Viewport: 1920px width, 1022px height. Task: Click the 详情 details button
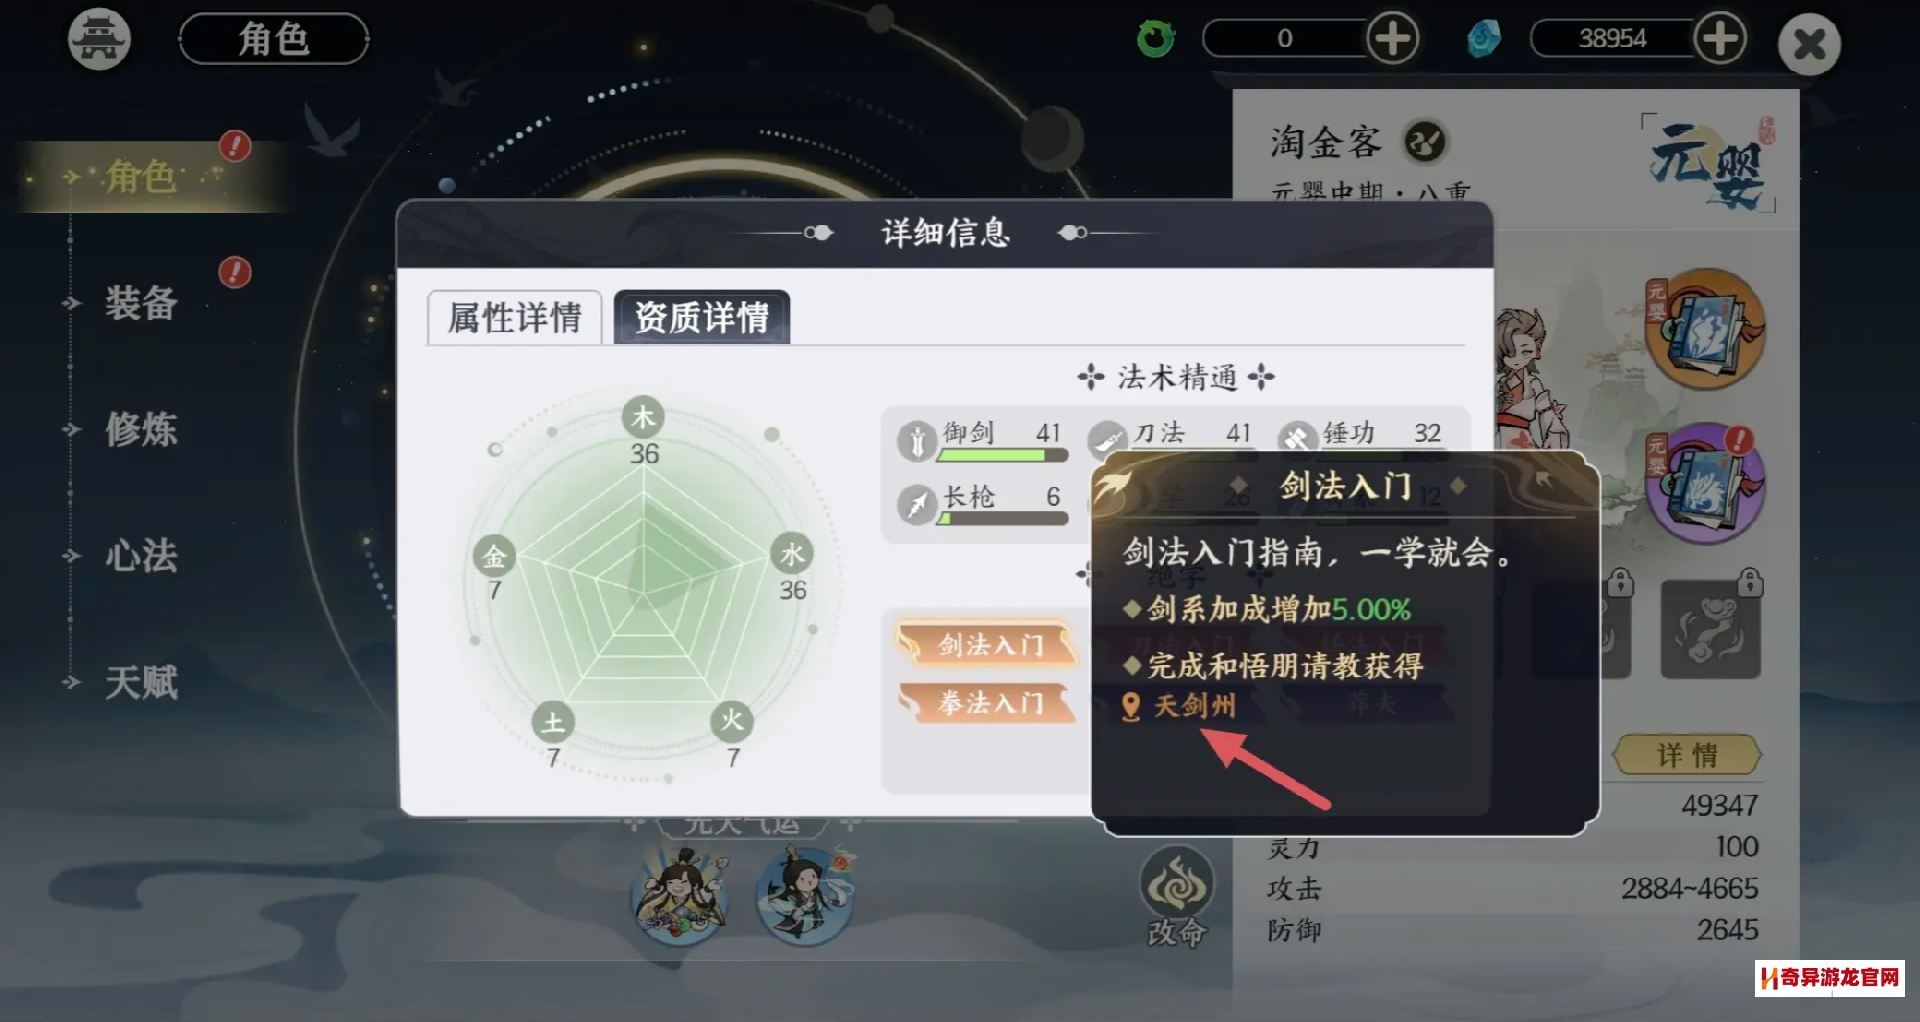pyautogui.click(x=1687, y=755)
